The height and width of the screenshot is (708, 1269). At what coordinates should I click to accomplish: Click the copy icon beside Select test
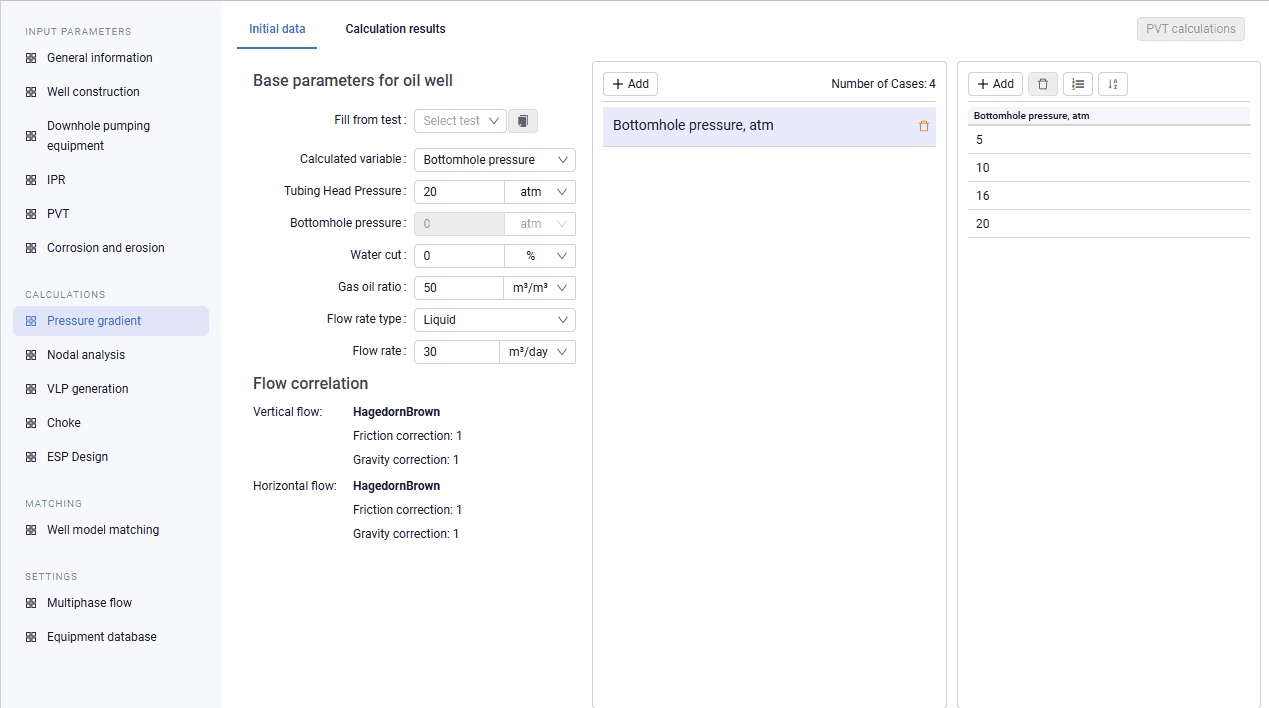(x=523, y=121)
